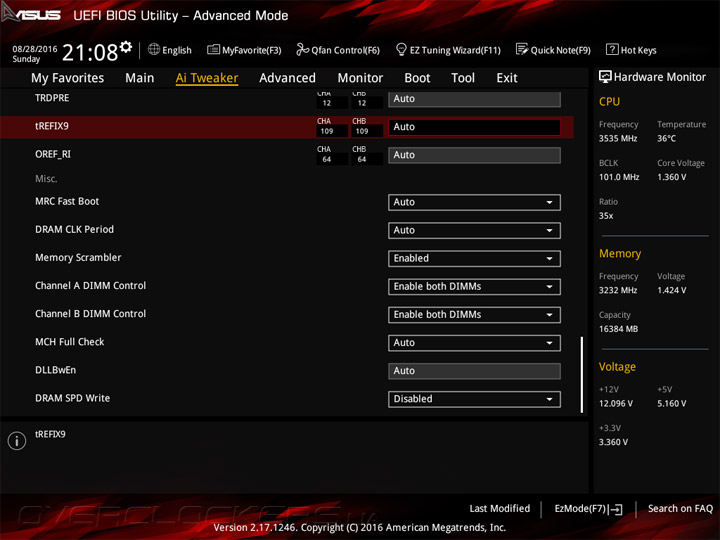Select the Exit tab
Screen dimensions: 720x540
coord(507,78)
